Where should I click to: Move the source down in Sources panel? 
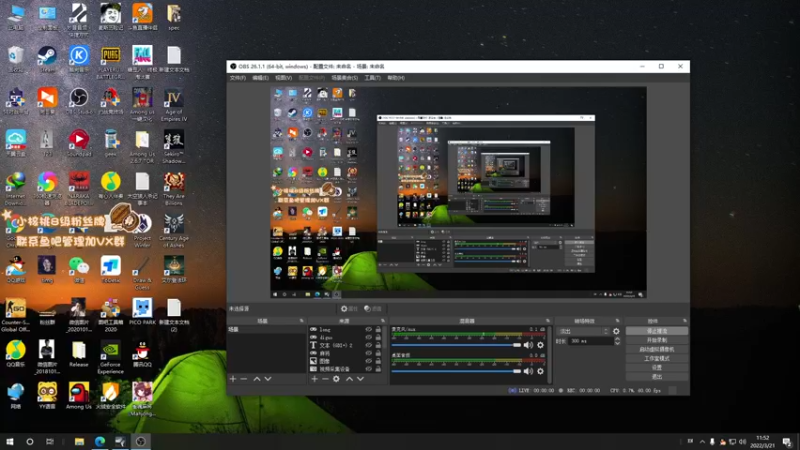click(x=360, y=379)
